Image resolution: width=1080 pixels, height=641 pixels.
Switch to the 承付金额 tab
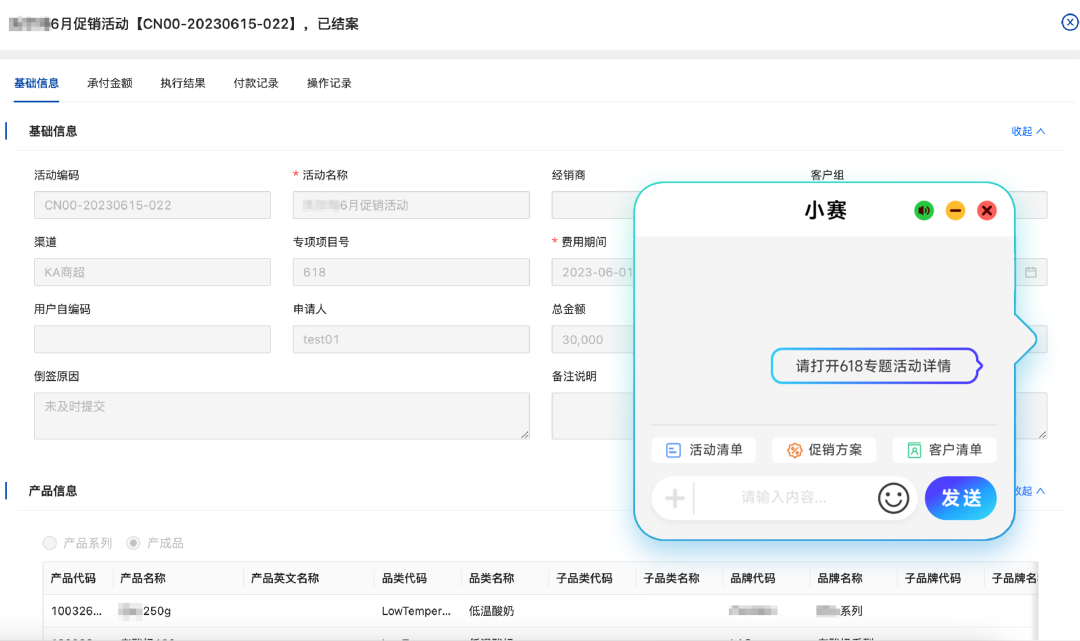pos(109,83)
